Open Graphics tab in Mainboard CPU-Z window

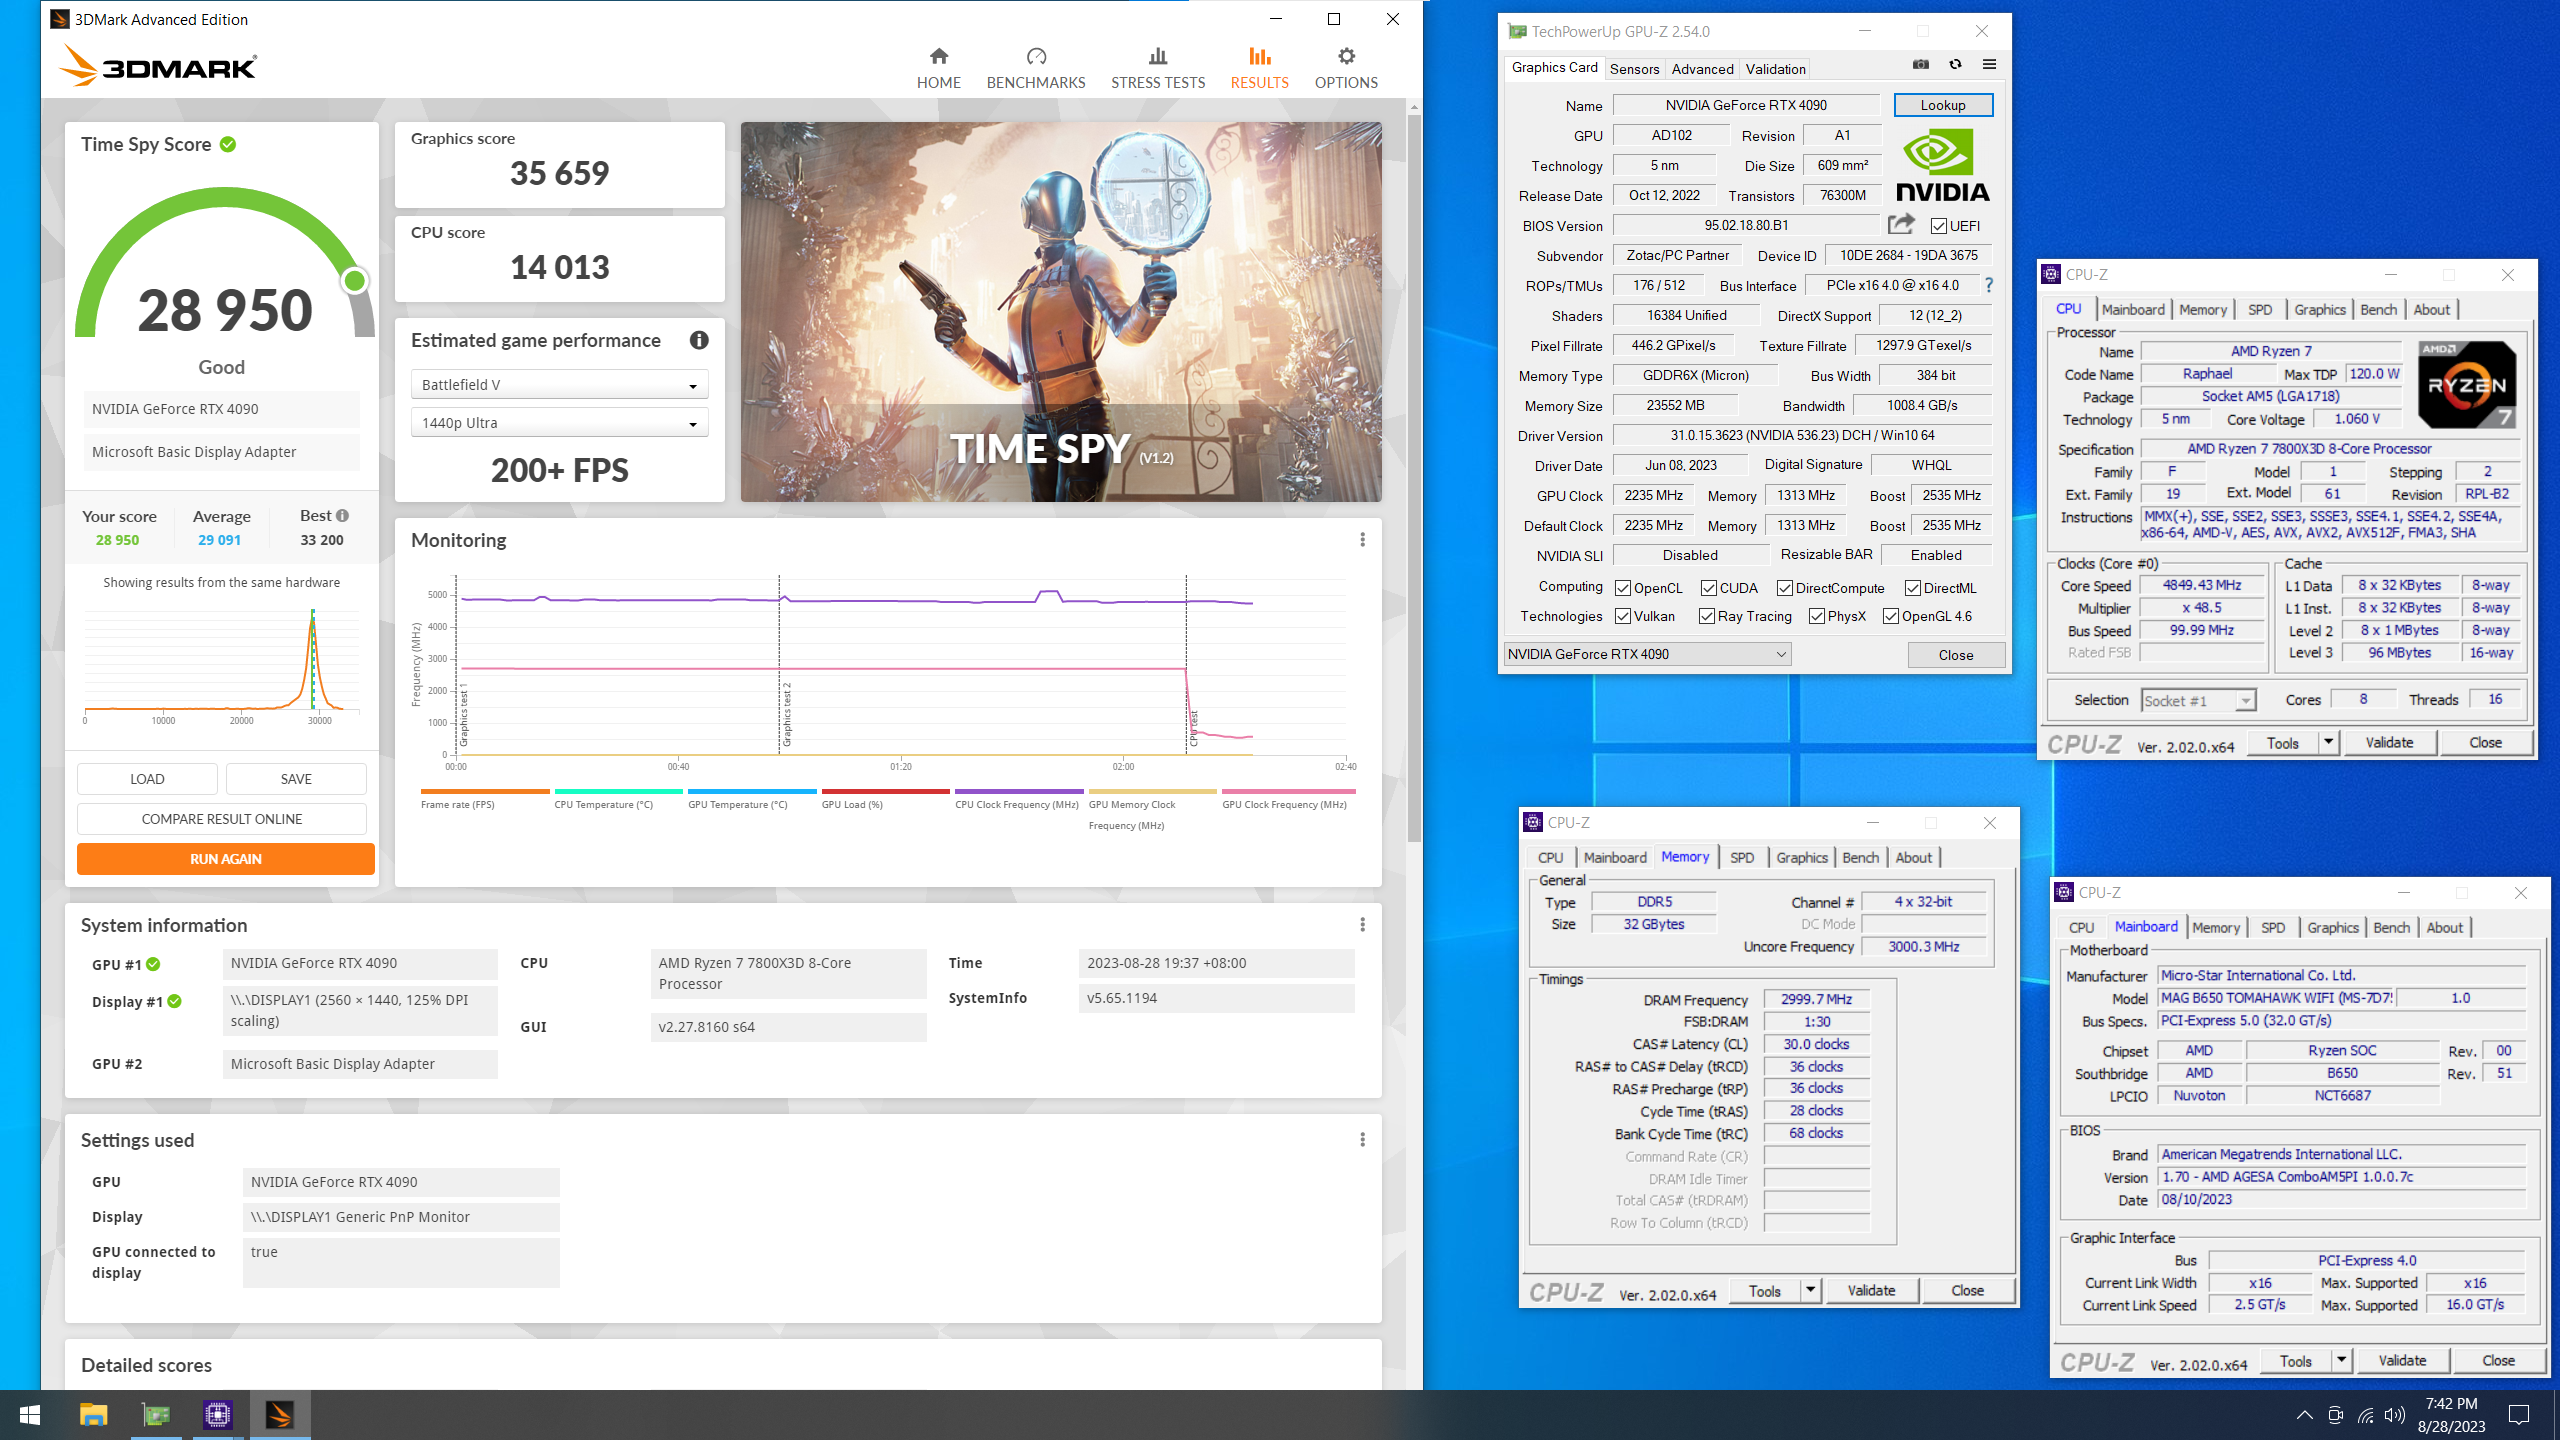(2332, 927)
